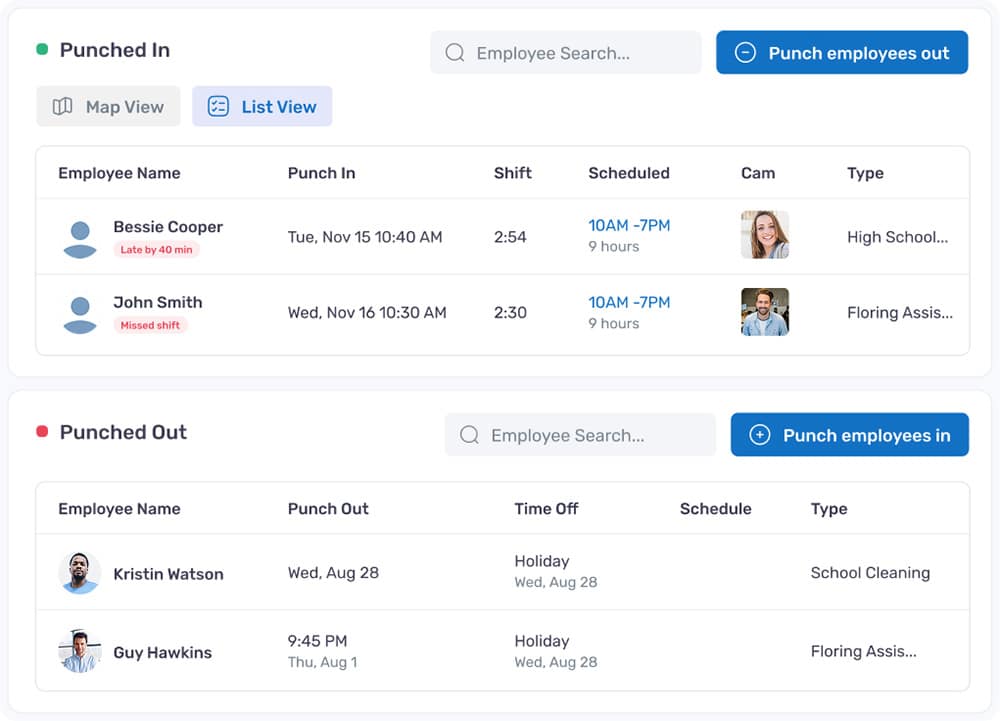Click the map icon in Map View

tap(62, 106)
